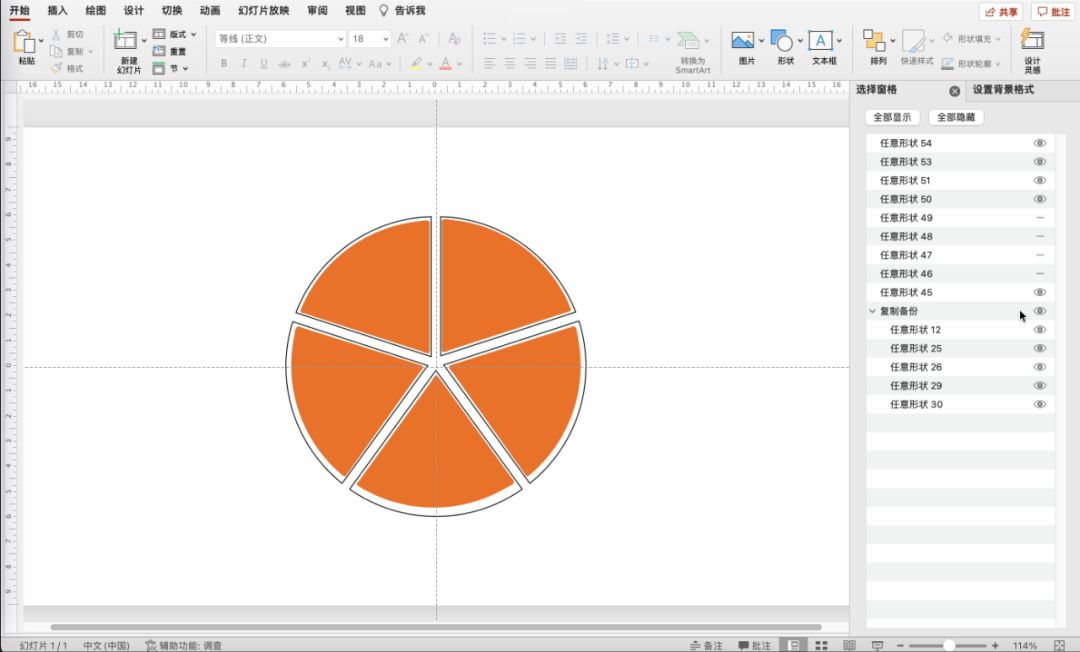Click the font color A swatch
Screen dimensions: 1080x652
point(446,63)
